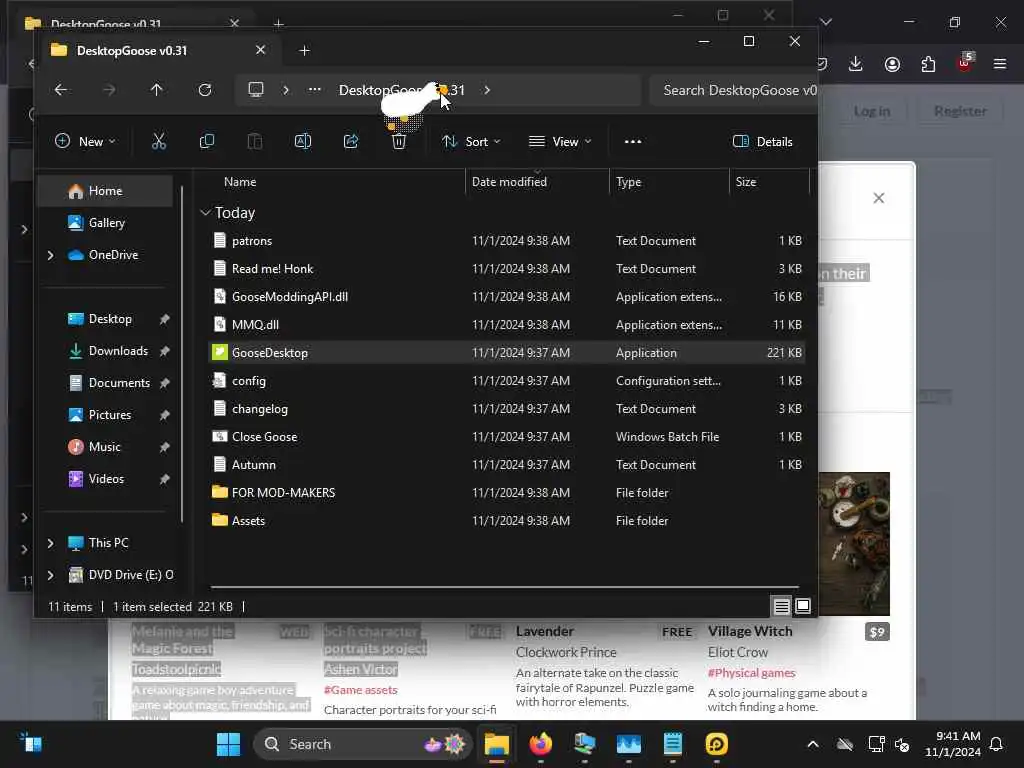Open the See more ellipsis menu in toolbar
The image size is (1024, 768).
[x=632, y=142]
